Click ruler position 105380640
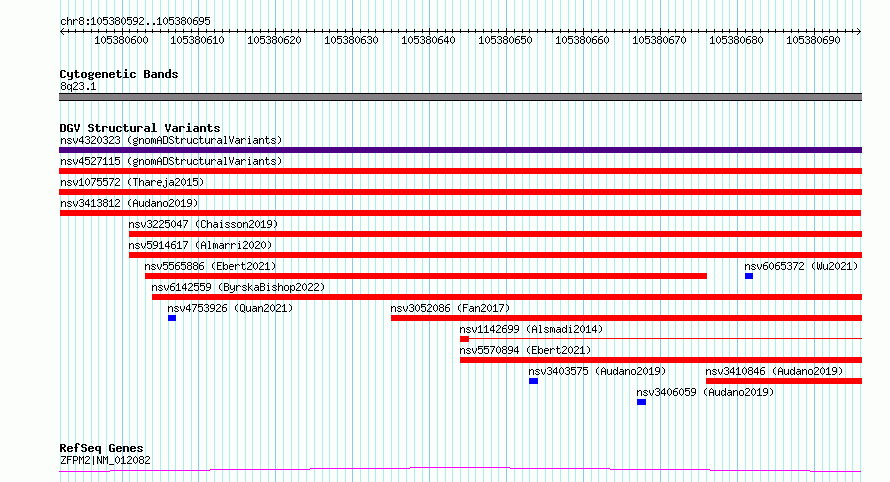890x482 pixels. (429, 41)
